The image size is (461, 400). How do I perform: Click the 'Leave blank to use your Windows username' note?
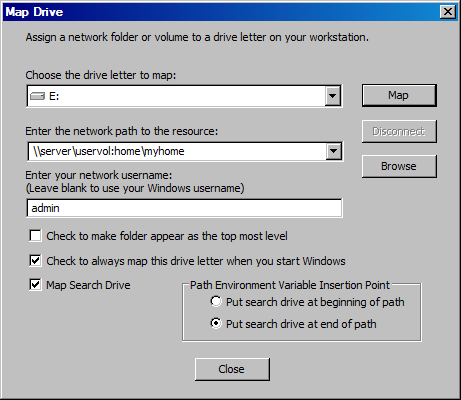[x=135, y=188]
